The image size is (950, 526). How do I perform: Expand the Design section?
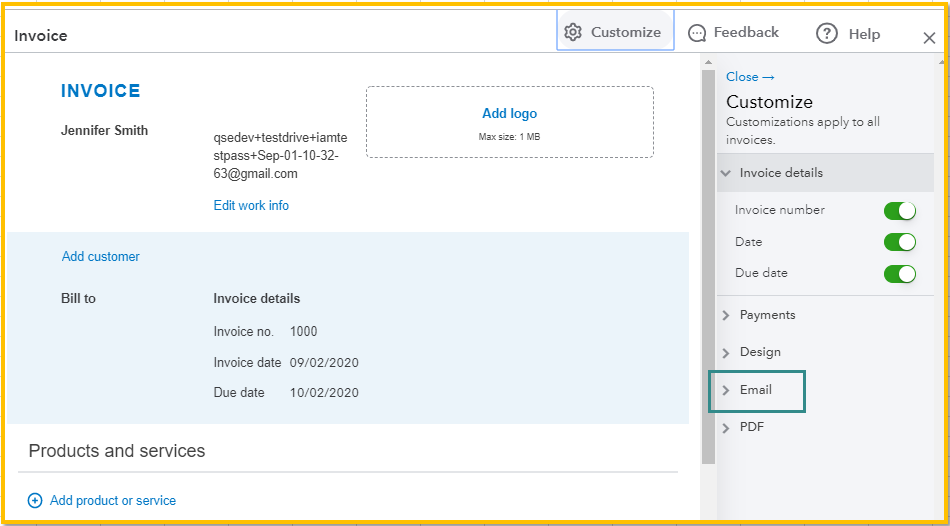pyautogui.click(x=760, y=352)
